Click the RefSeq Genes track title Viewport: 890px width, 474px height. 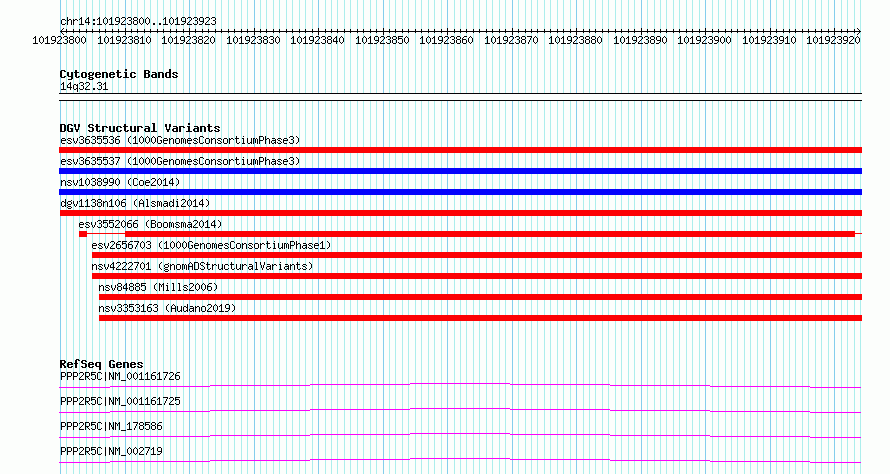(x=102, y=364)
